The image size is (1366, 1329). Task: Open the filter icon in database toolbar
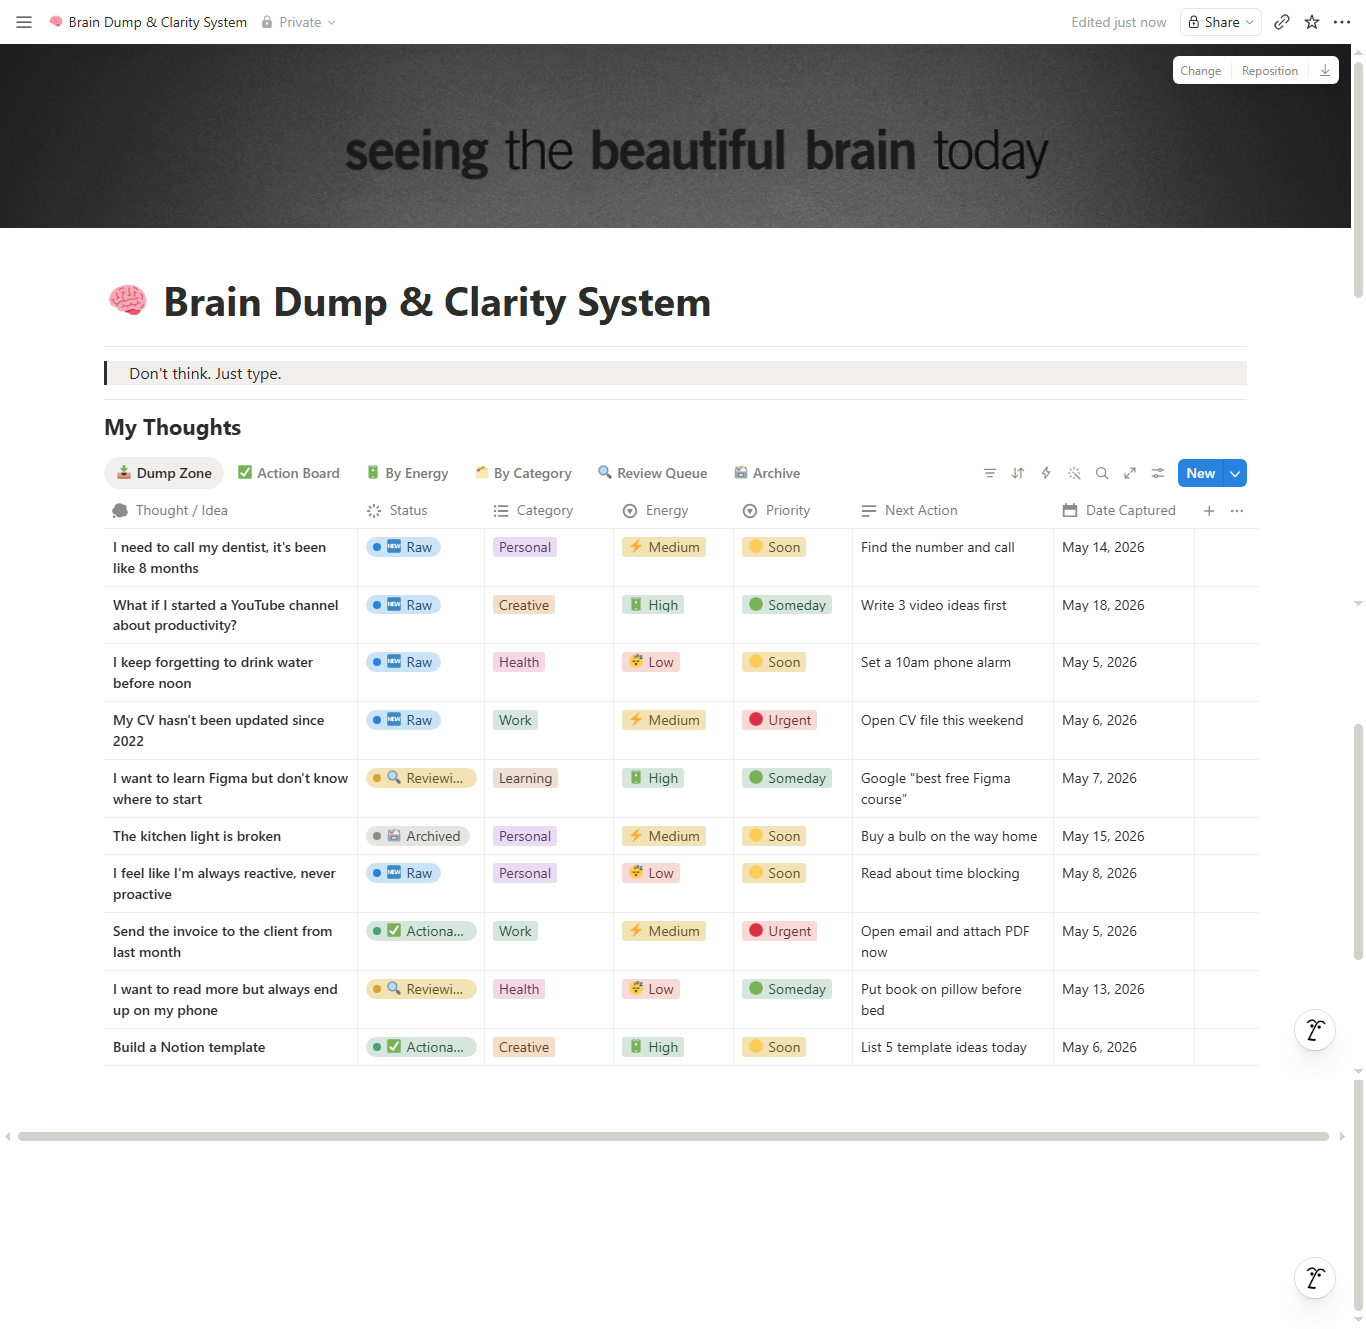coord(990,473)
